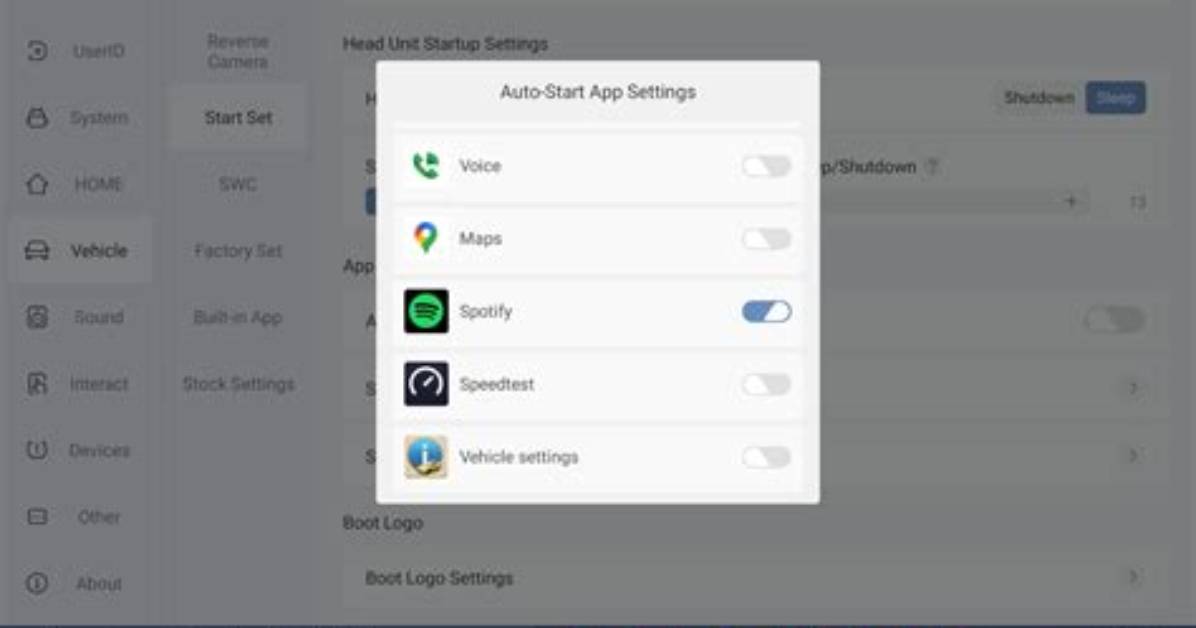Click the System sidebar icon
This screenshot has width=1196, height=628.
(x=37, y=118)
